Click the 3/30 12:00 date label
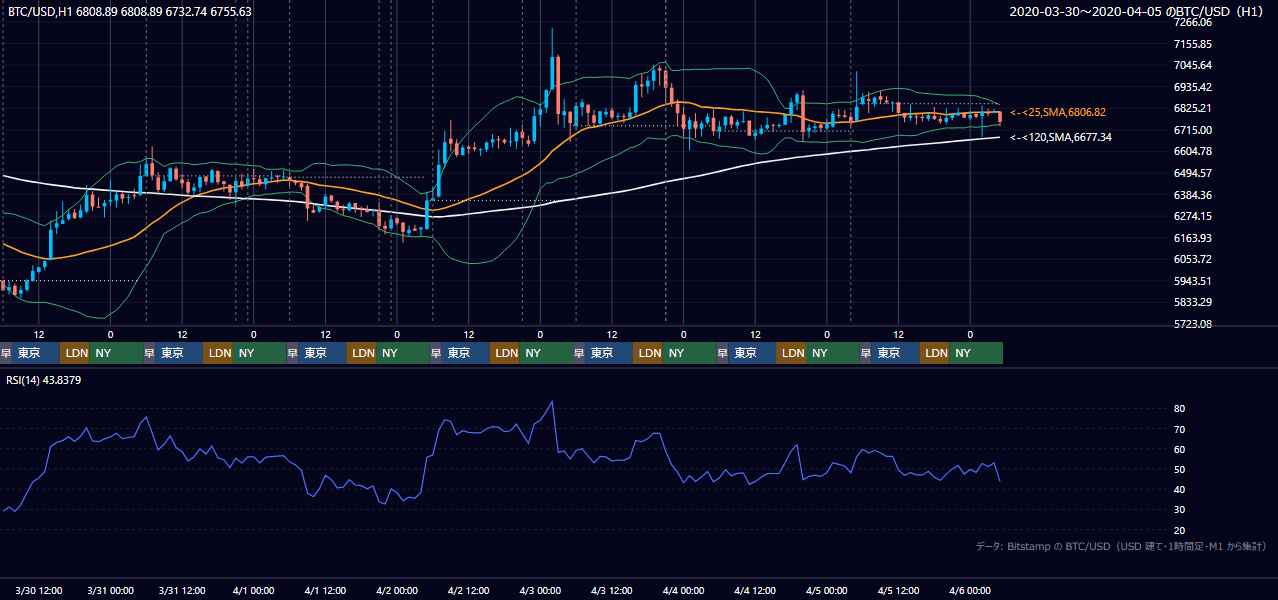Viewport: 1278px width, 600px height. click(39, 590)
